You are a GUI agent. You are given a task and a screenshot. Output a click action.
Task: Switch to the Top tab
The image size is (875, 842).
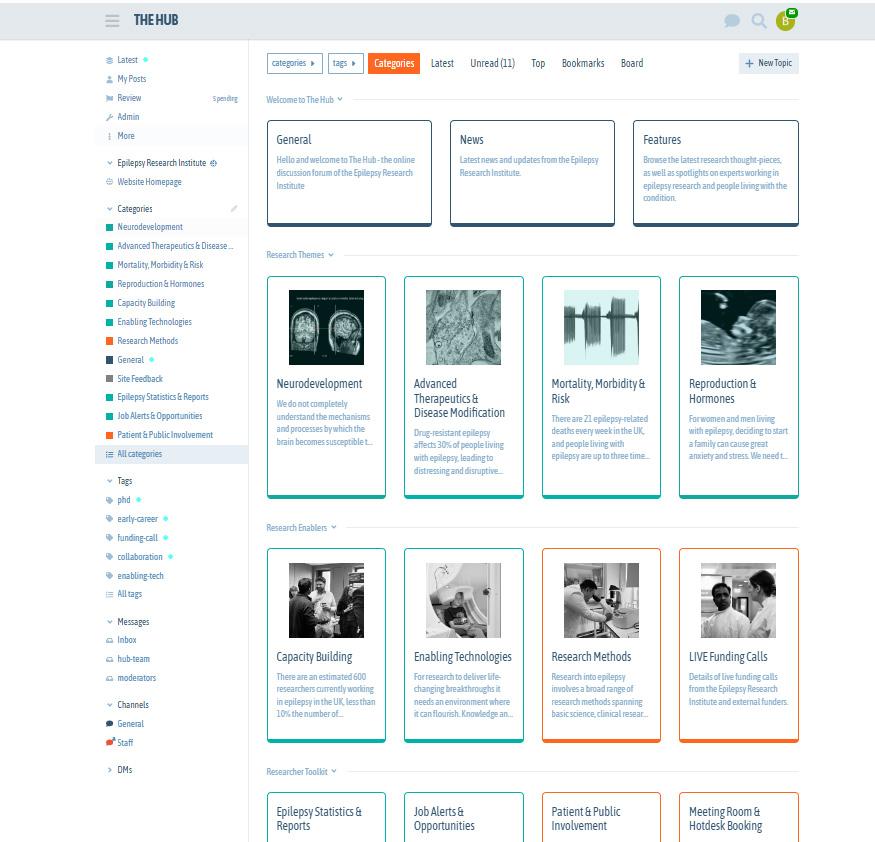pos(538,63)
